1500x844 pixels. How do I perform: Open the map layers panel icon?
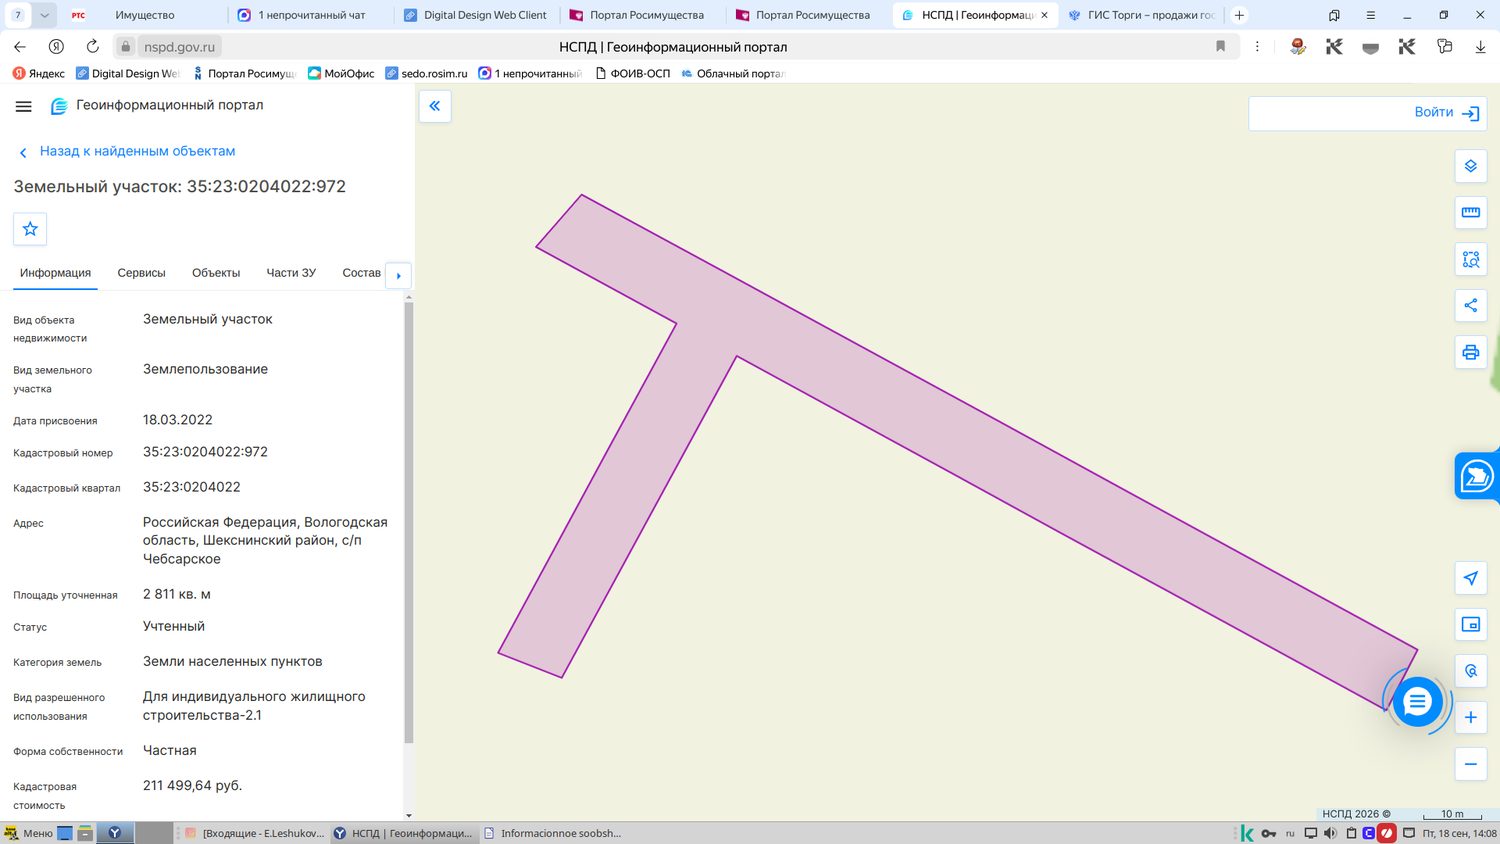click(1470, 166)
